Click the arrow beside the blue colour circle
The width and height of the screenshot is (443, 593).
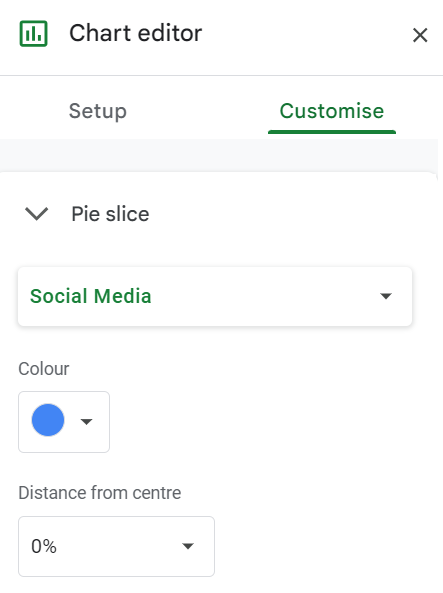click(87, 421)
